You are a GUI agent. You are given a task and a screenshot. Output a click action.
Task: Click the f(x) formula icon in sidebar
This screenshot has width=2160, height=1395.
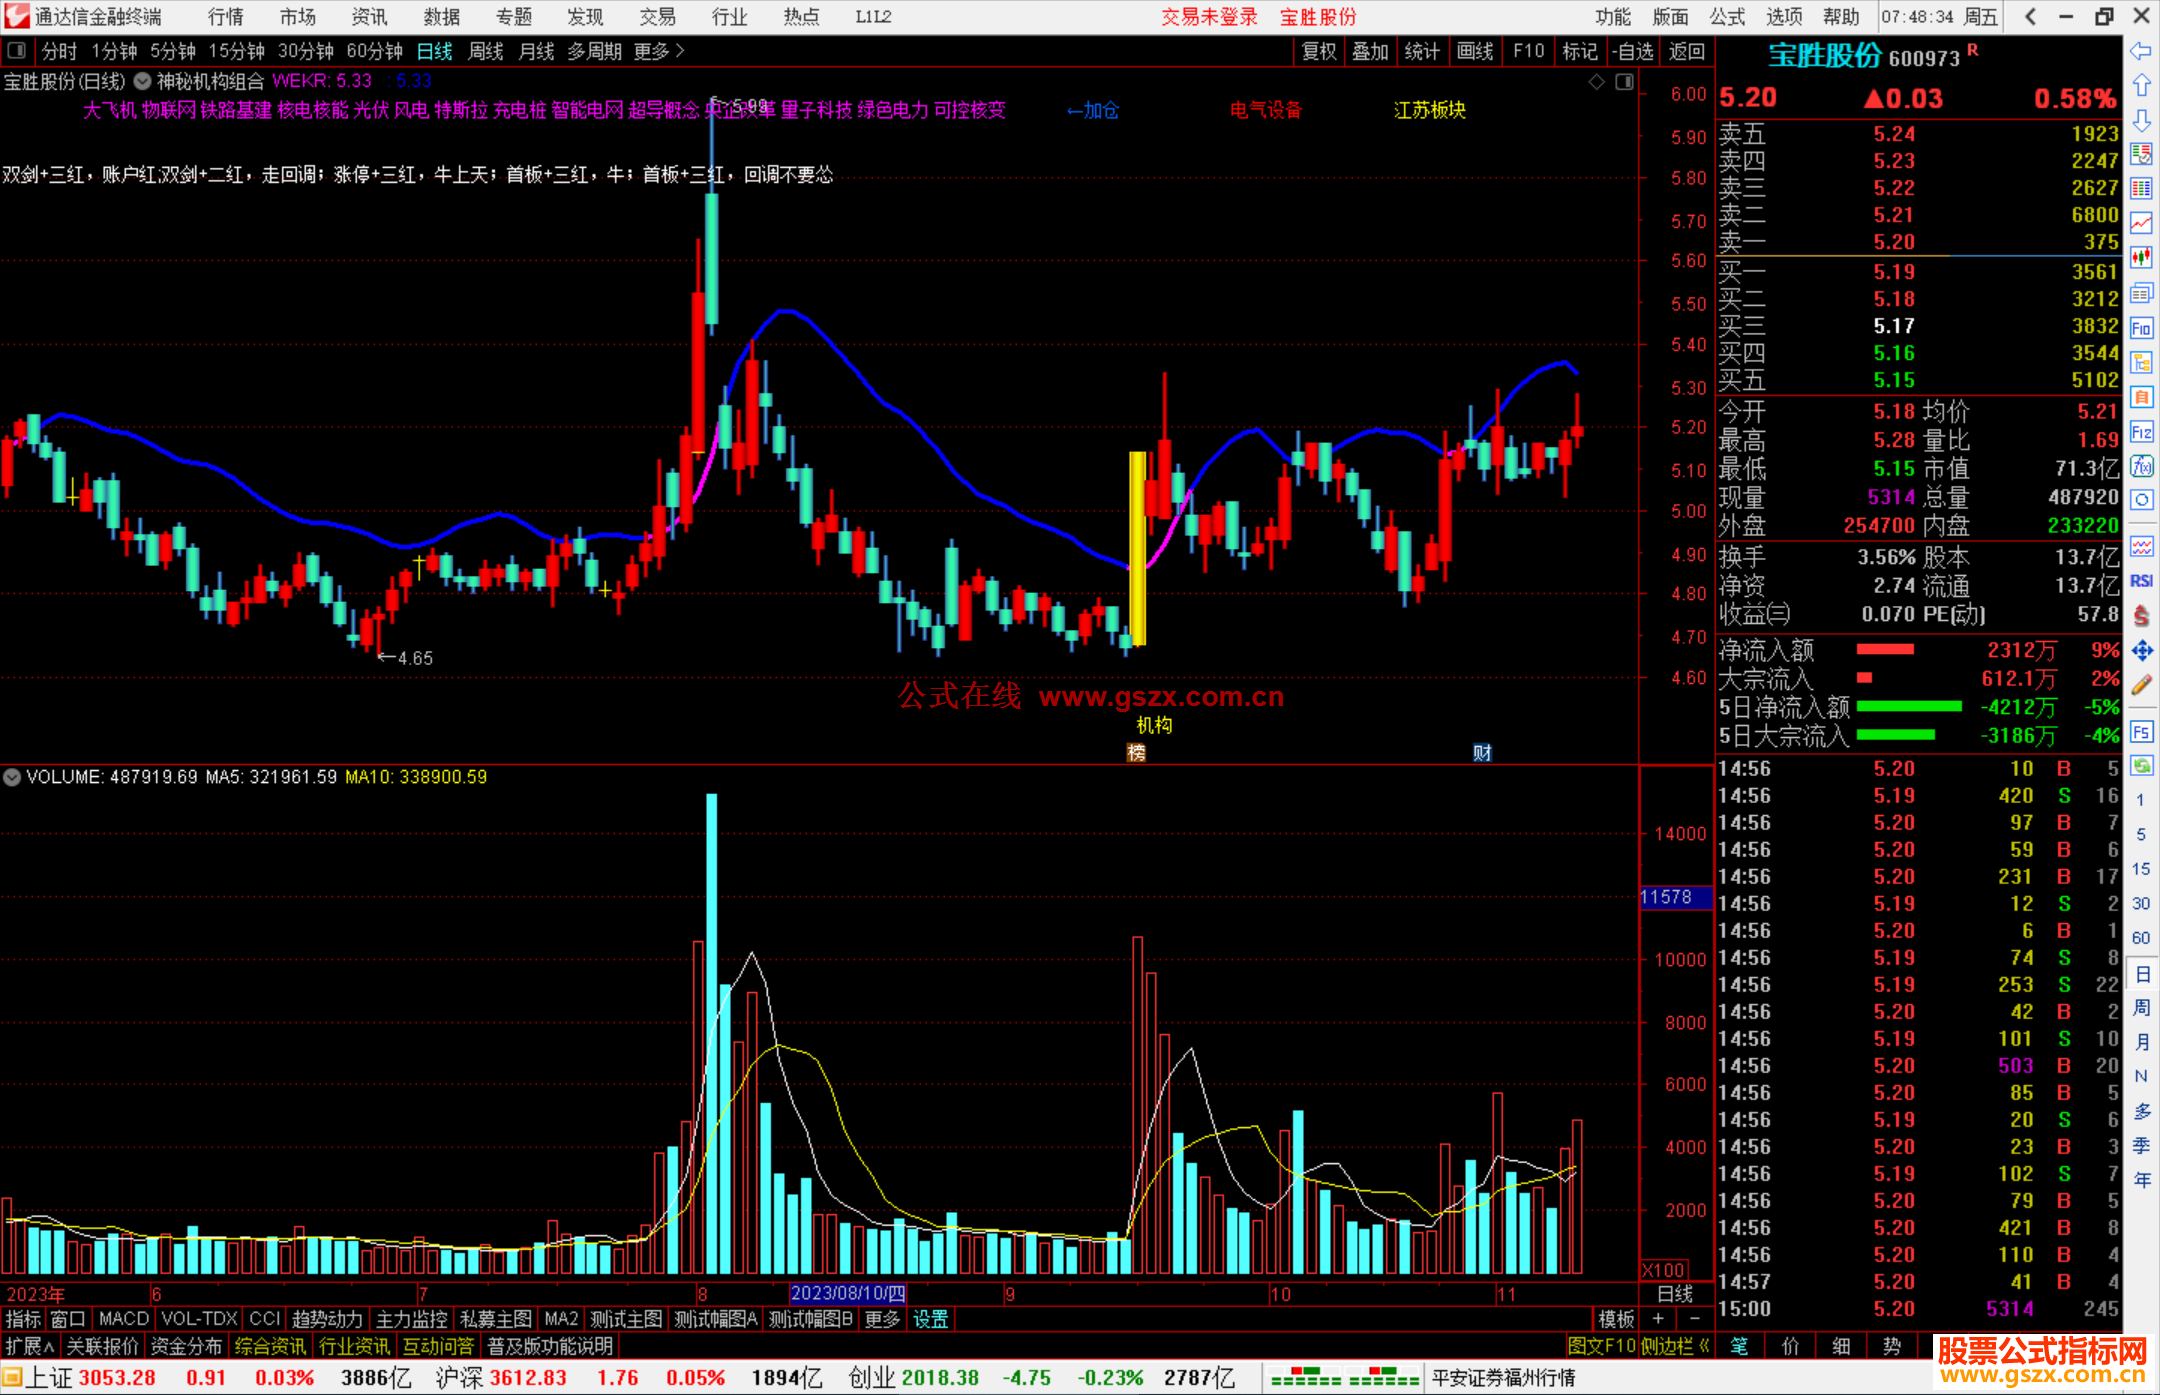pos(2141,466)
